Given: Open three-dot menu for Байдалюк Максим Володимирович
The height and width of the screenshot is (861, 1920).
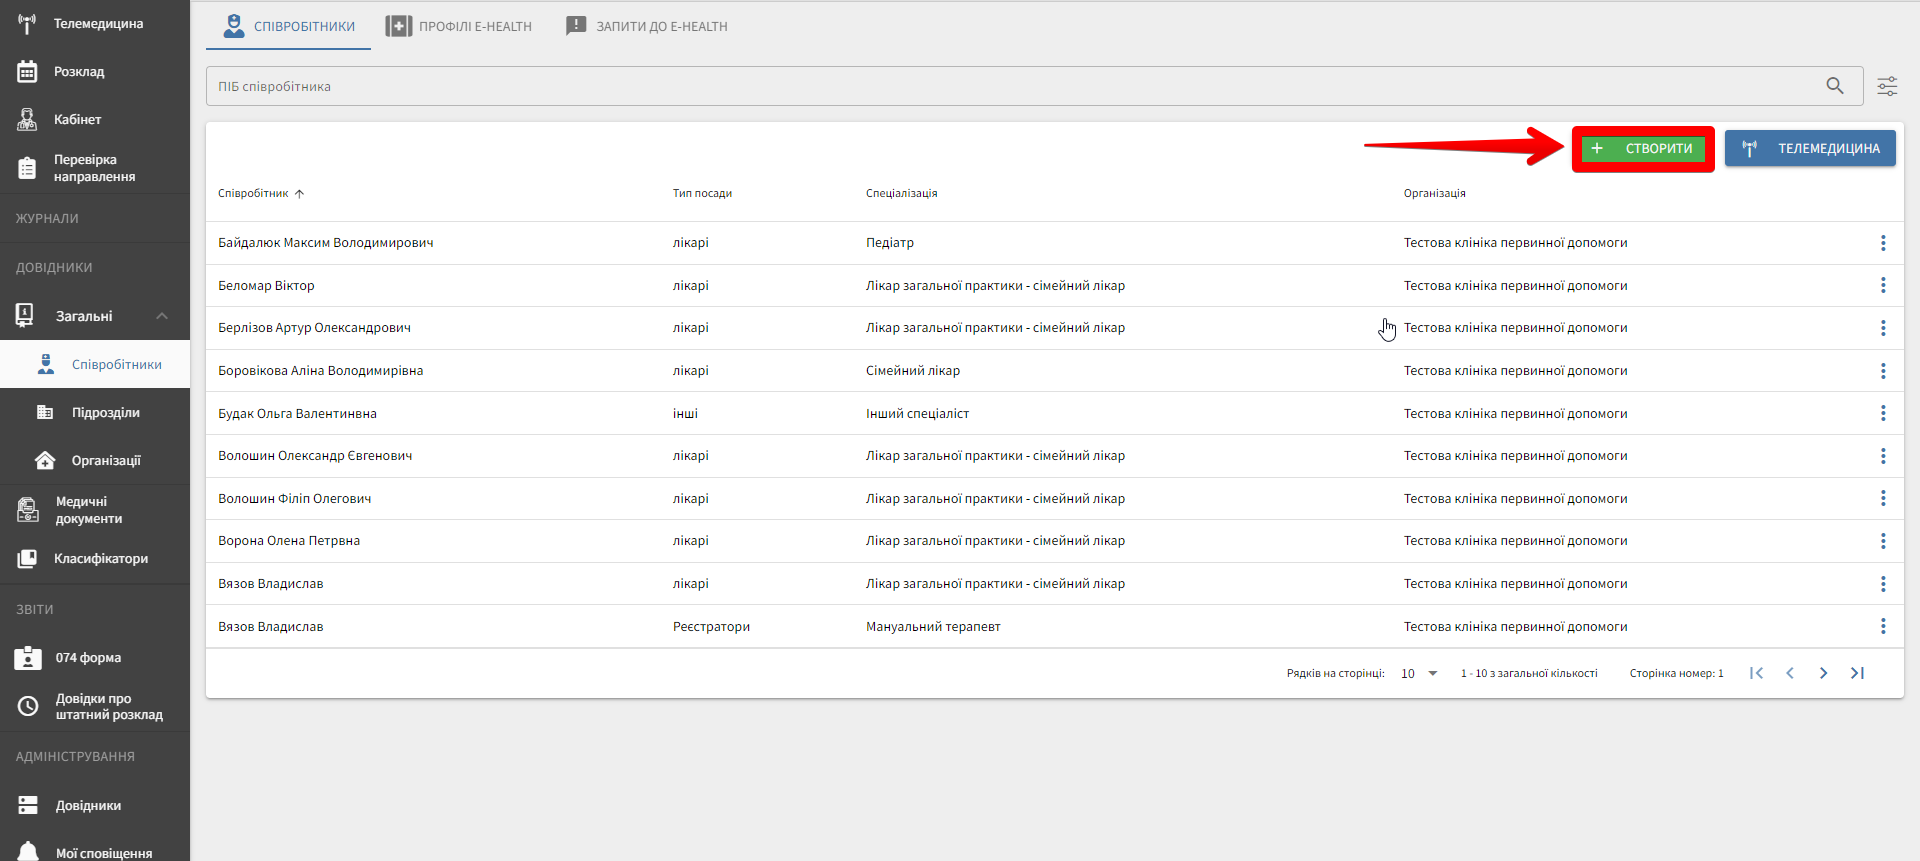Looking at the screenshot, I should [x=1882, y=243].
